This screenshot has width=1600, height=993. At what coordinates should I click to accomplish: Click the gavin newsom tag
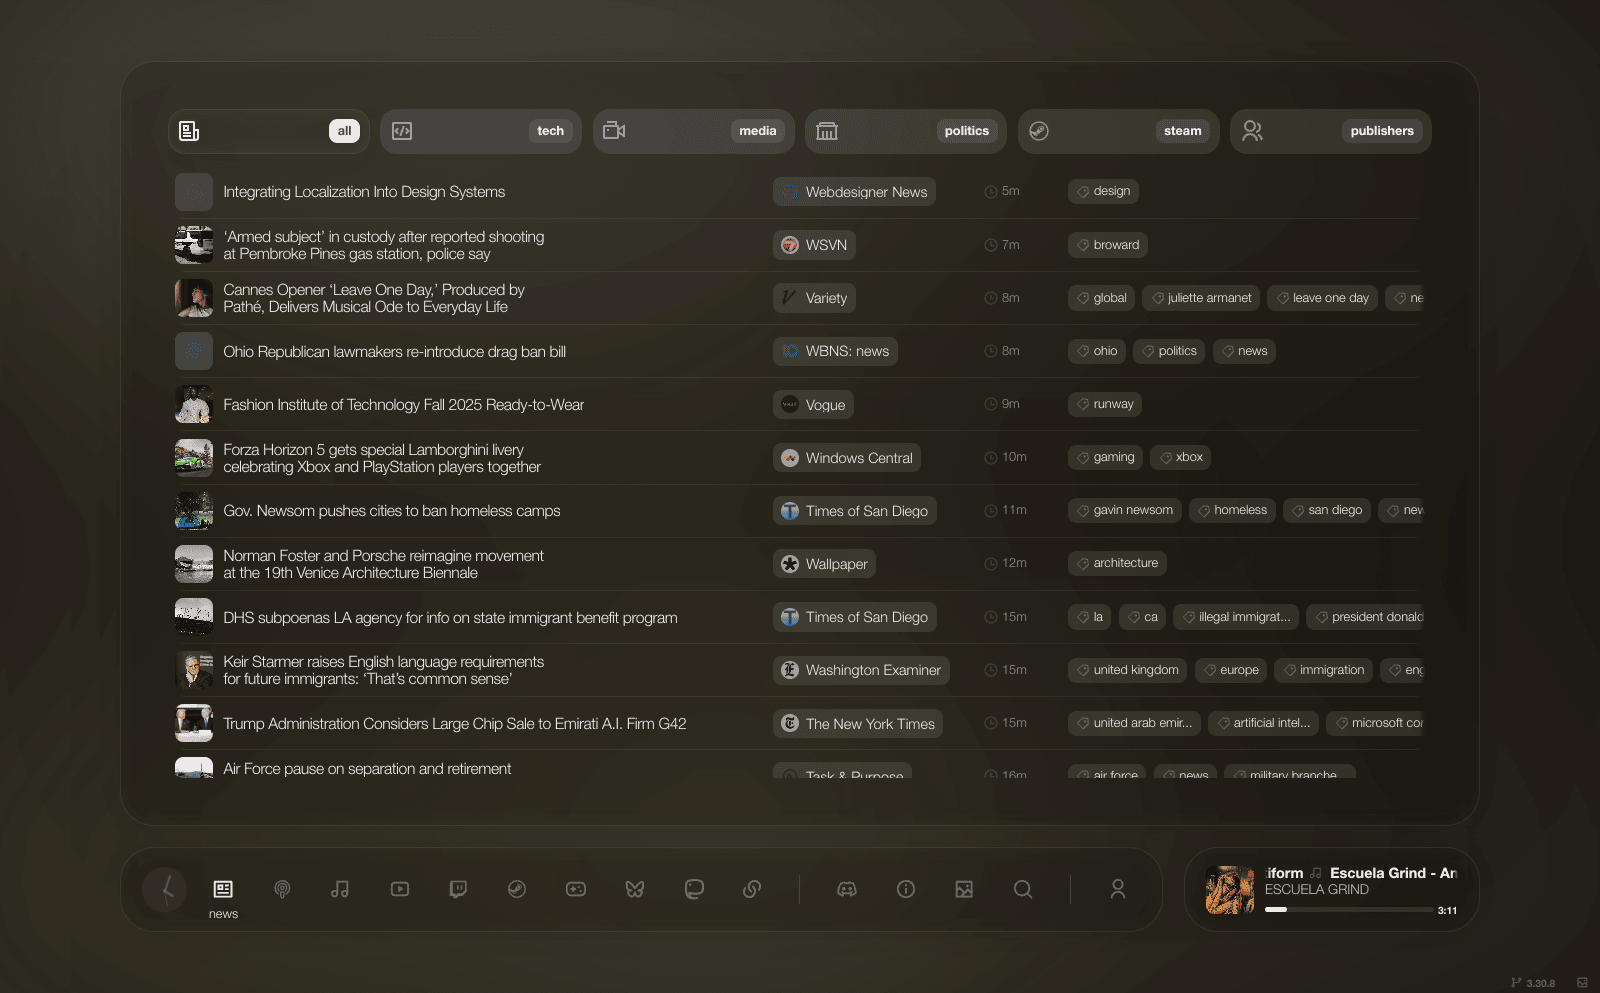point(1124,510)
